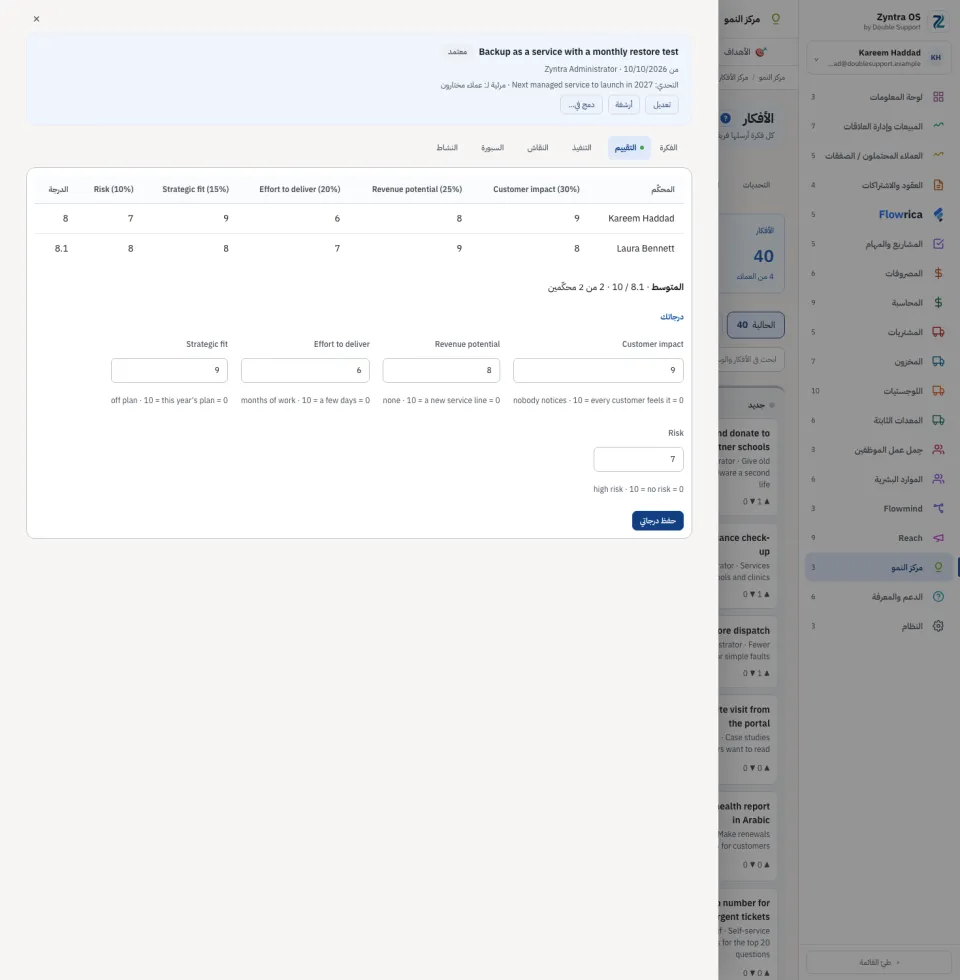Open the النظام settings gear icon

point(938,626)
